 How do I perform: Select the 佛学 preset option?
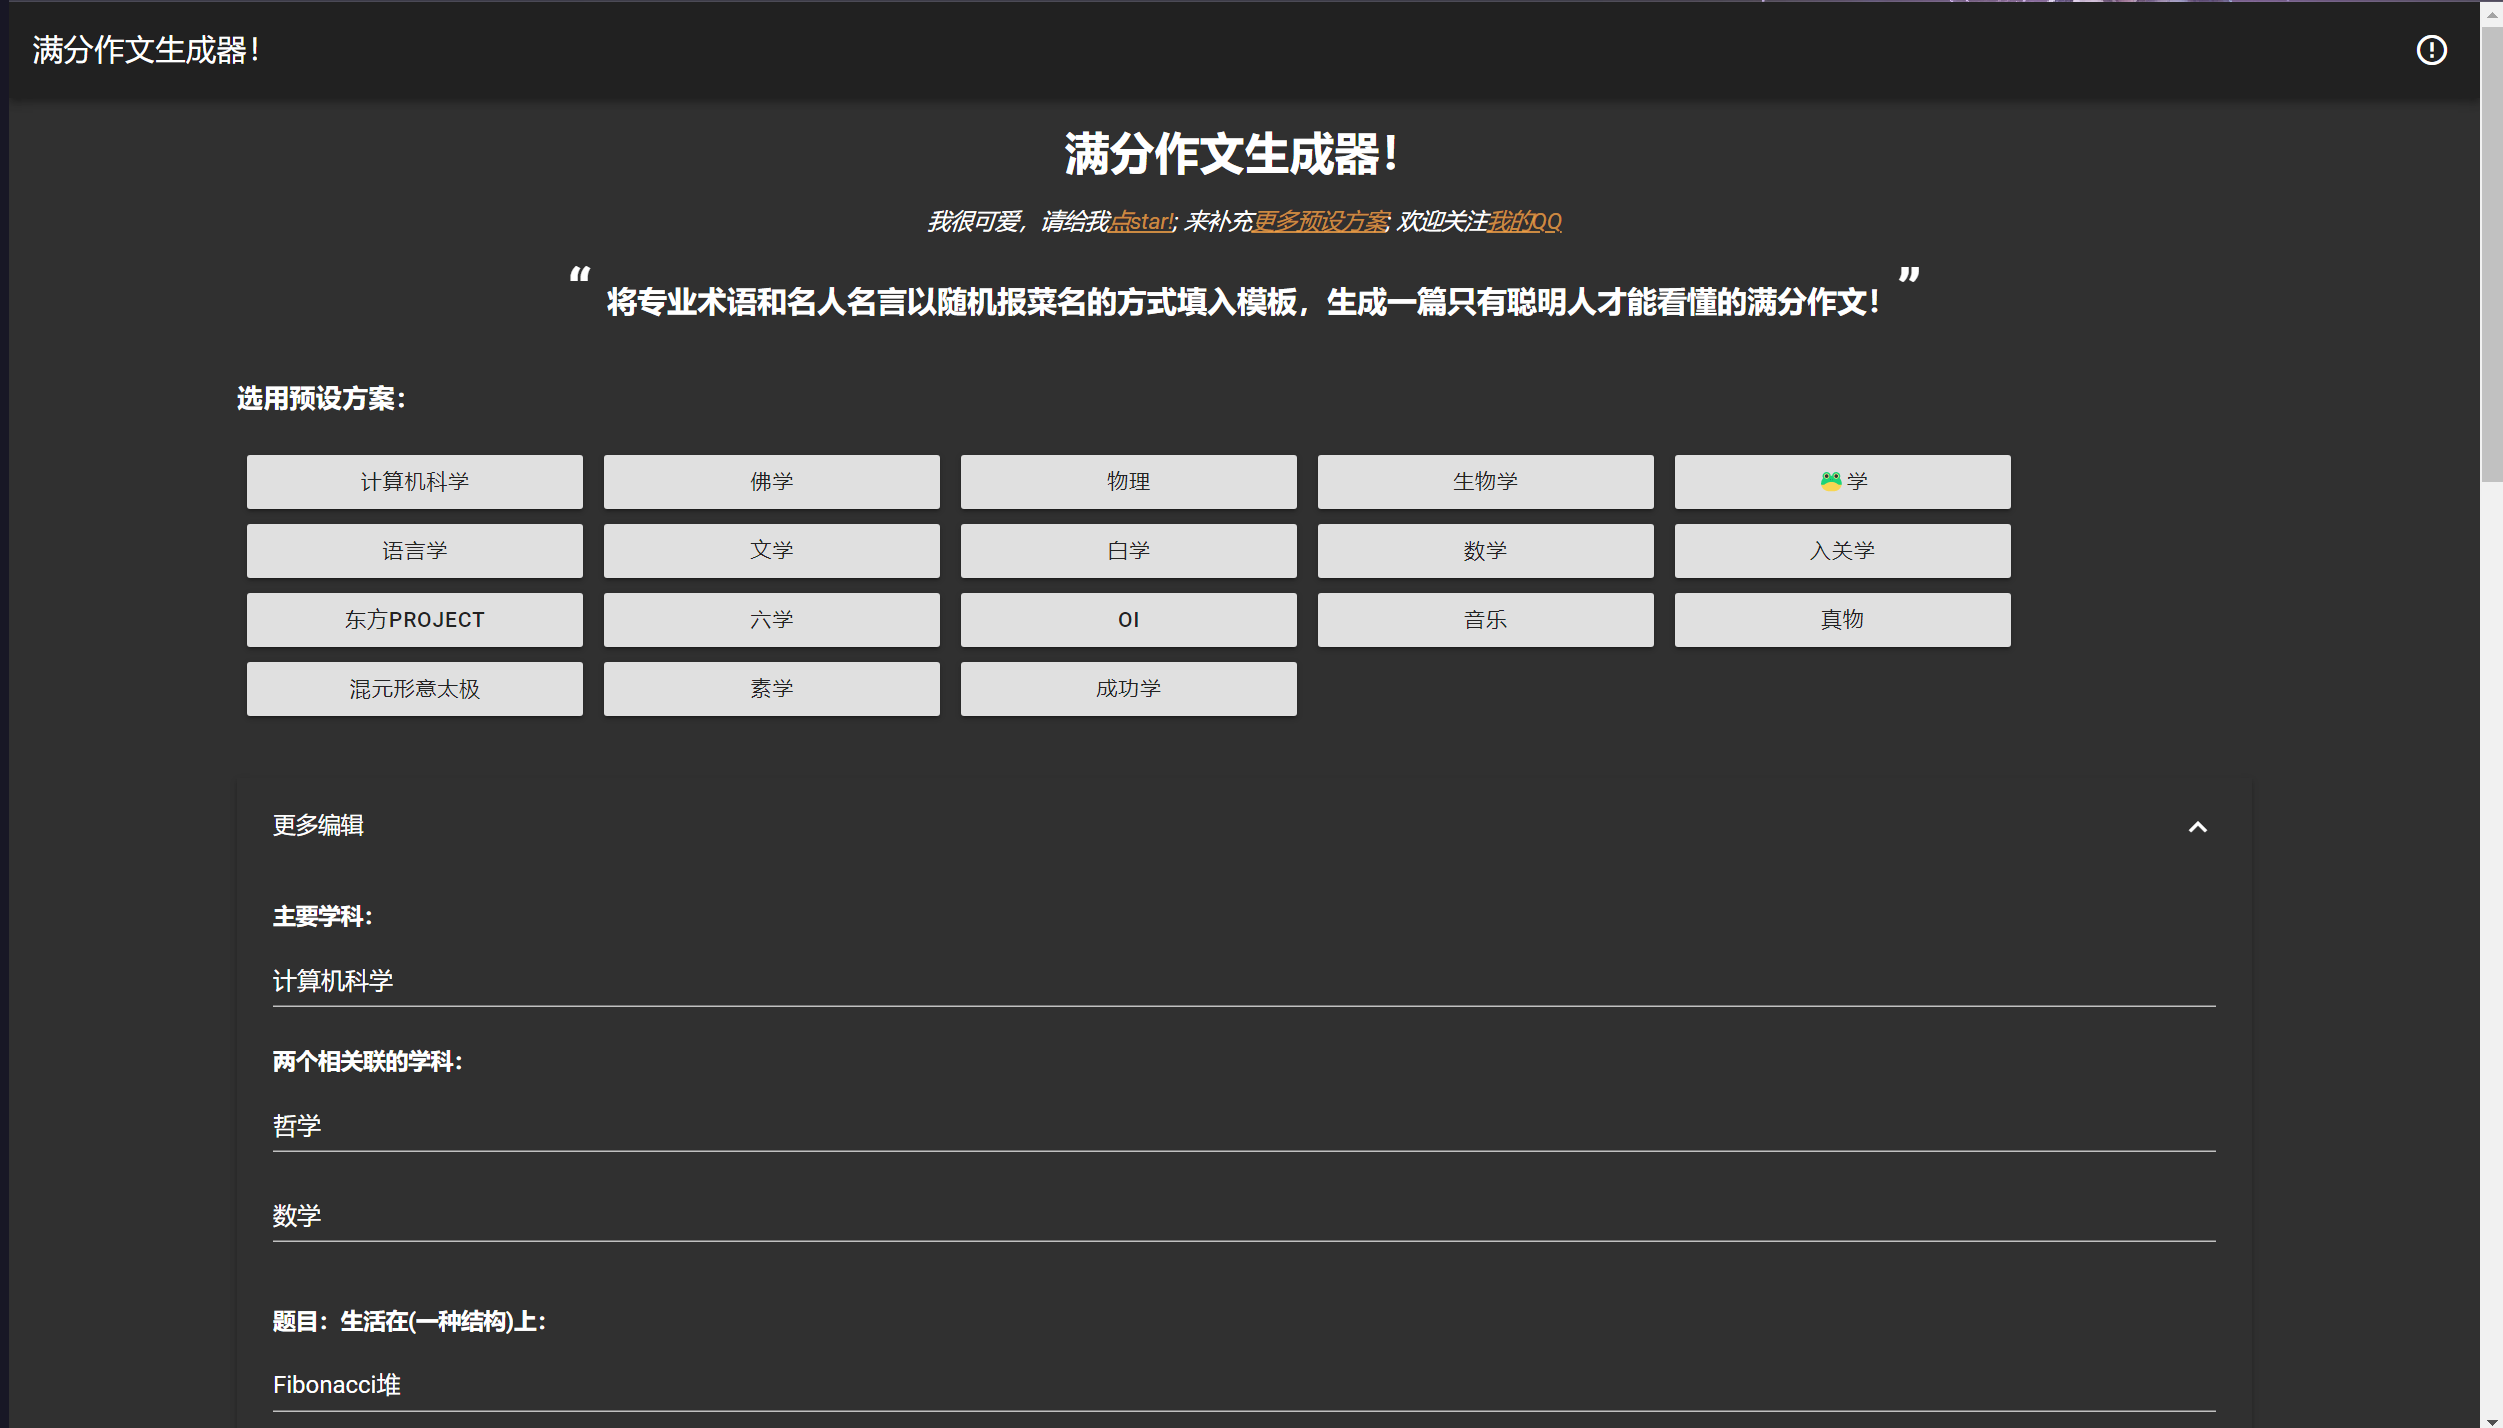[770, 481]
